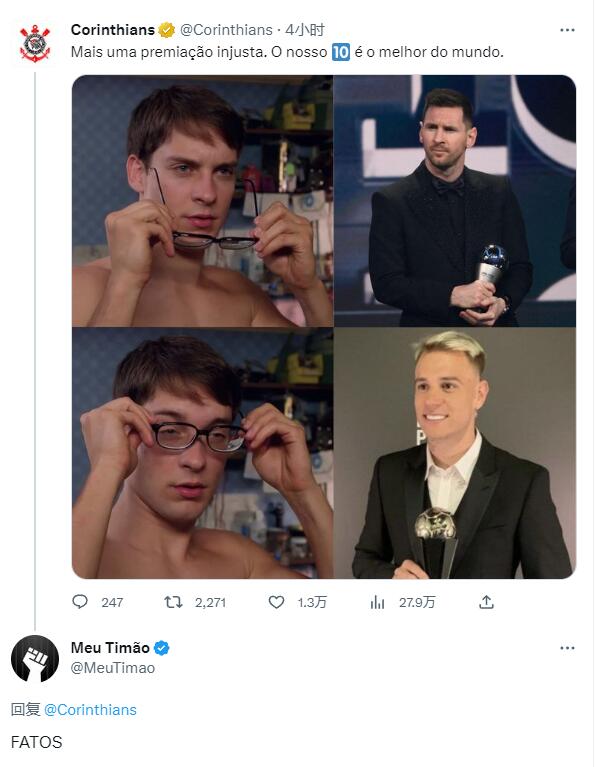The width and height of the screenshot is (595, 767).
Task: View the bottom-right image of blond man with trophy
Action: pyautogui.click(x=455, y=453)
